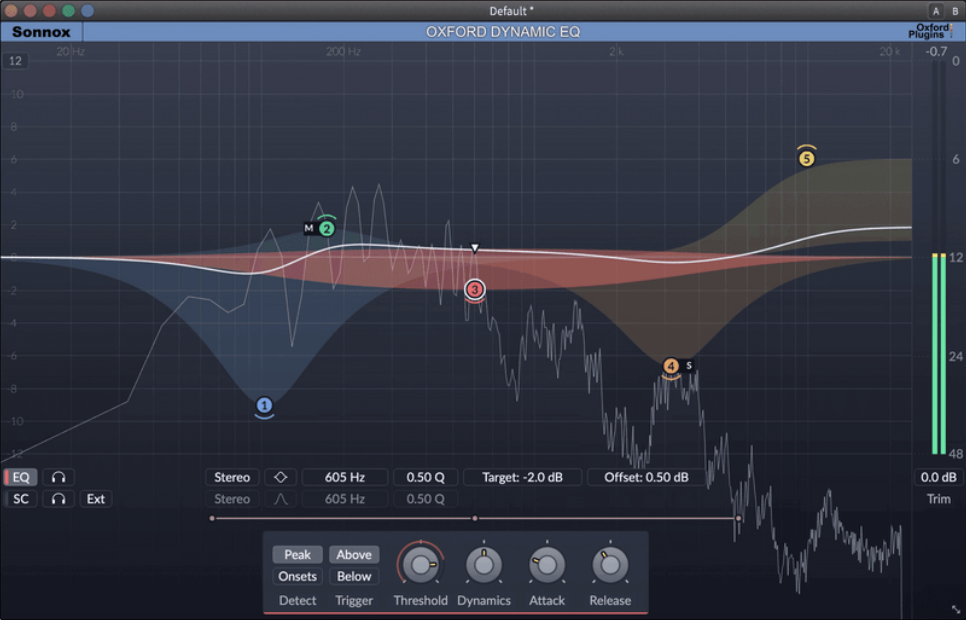The height and width of the screenshot is (620, 966).
Task: Toggle Ext external sidechain
Action: 95,499
